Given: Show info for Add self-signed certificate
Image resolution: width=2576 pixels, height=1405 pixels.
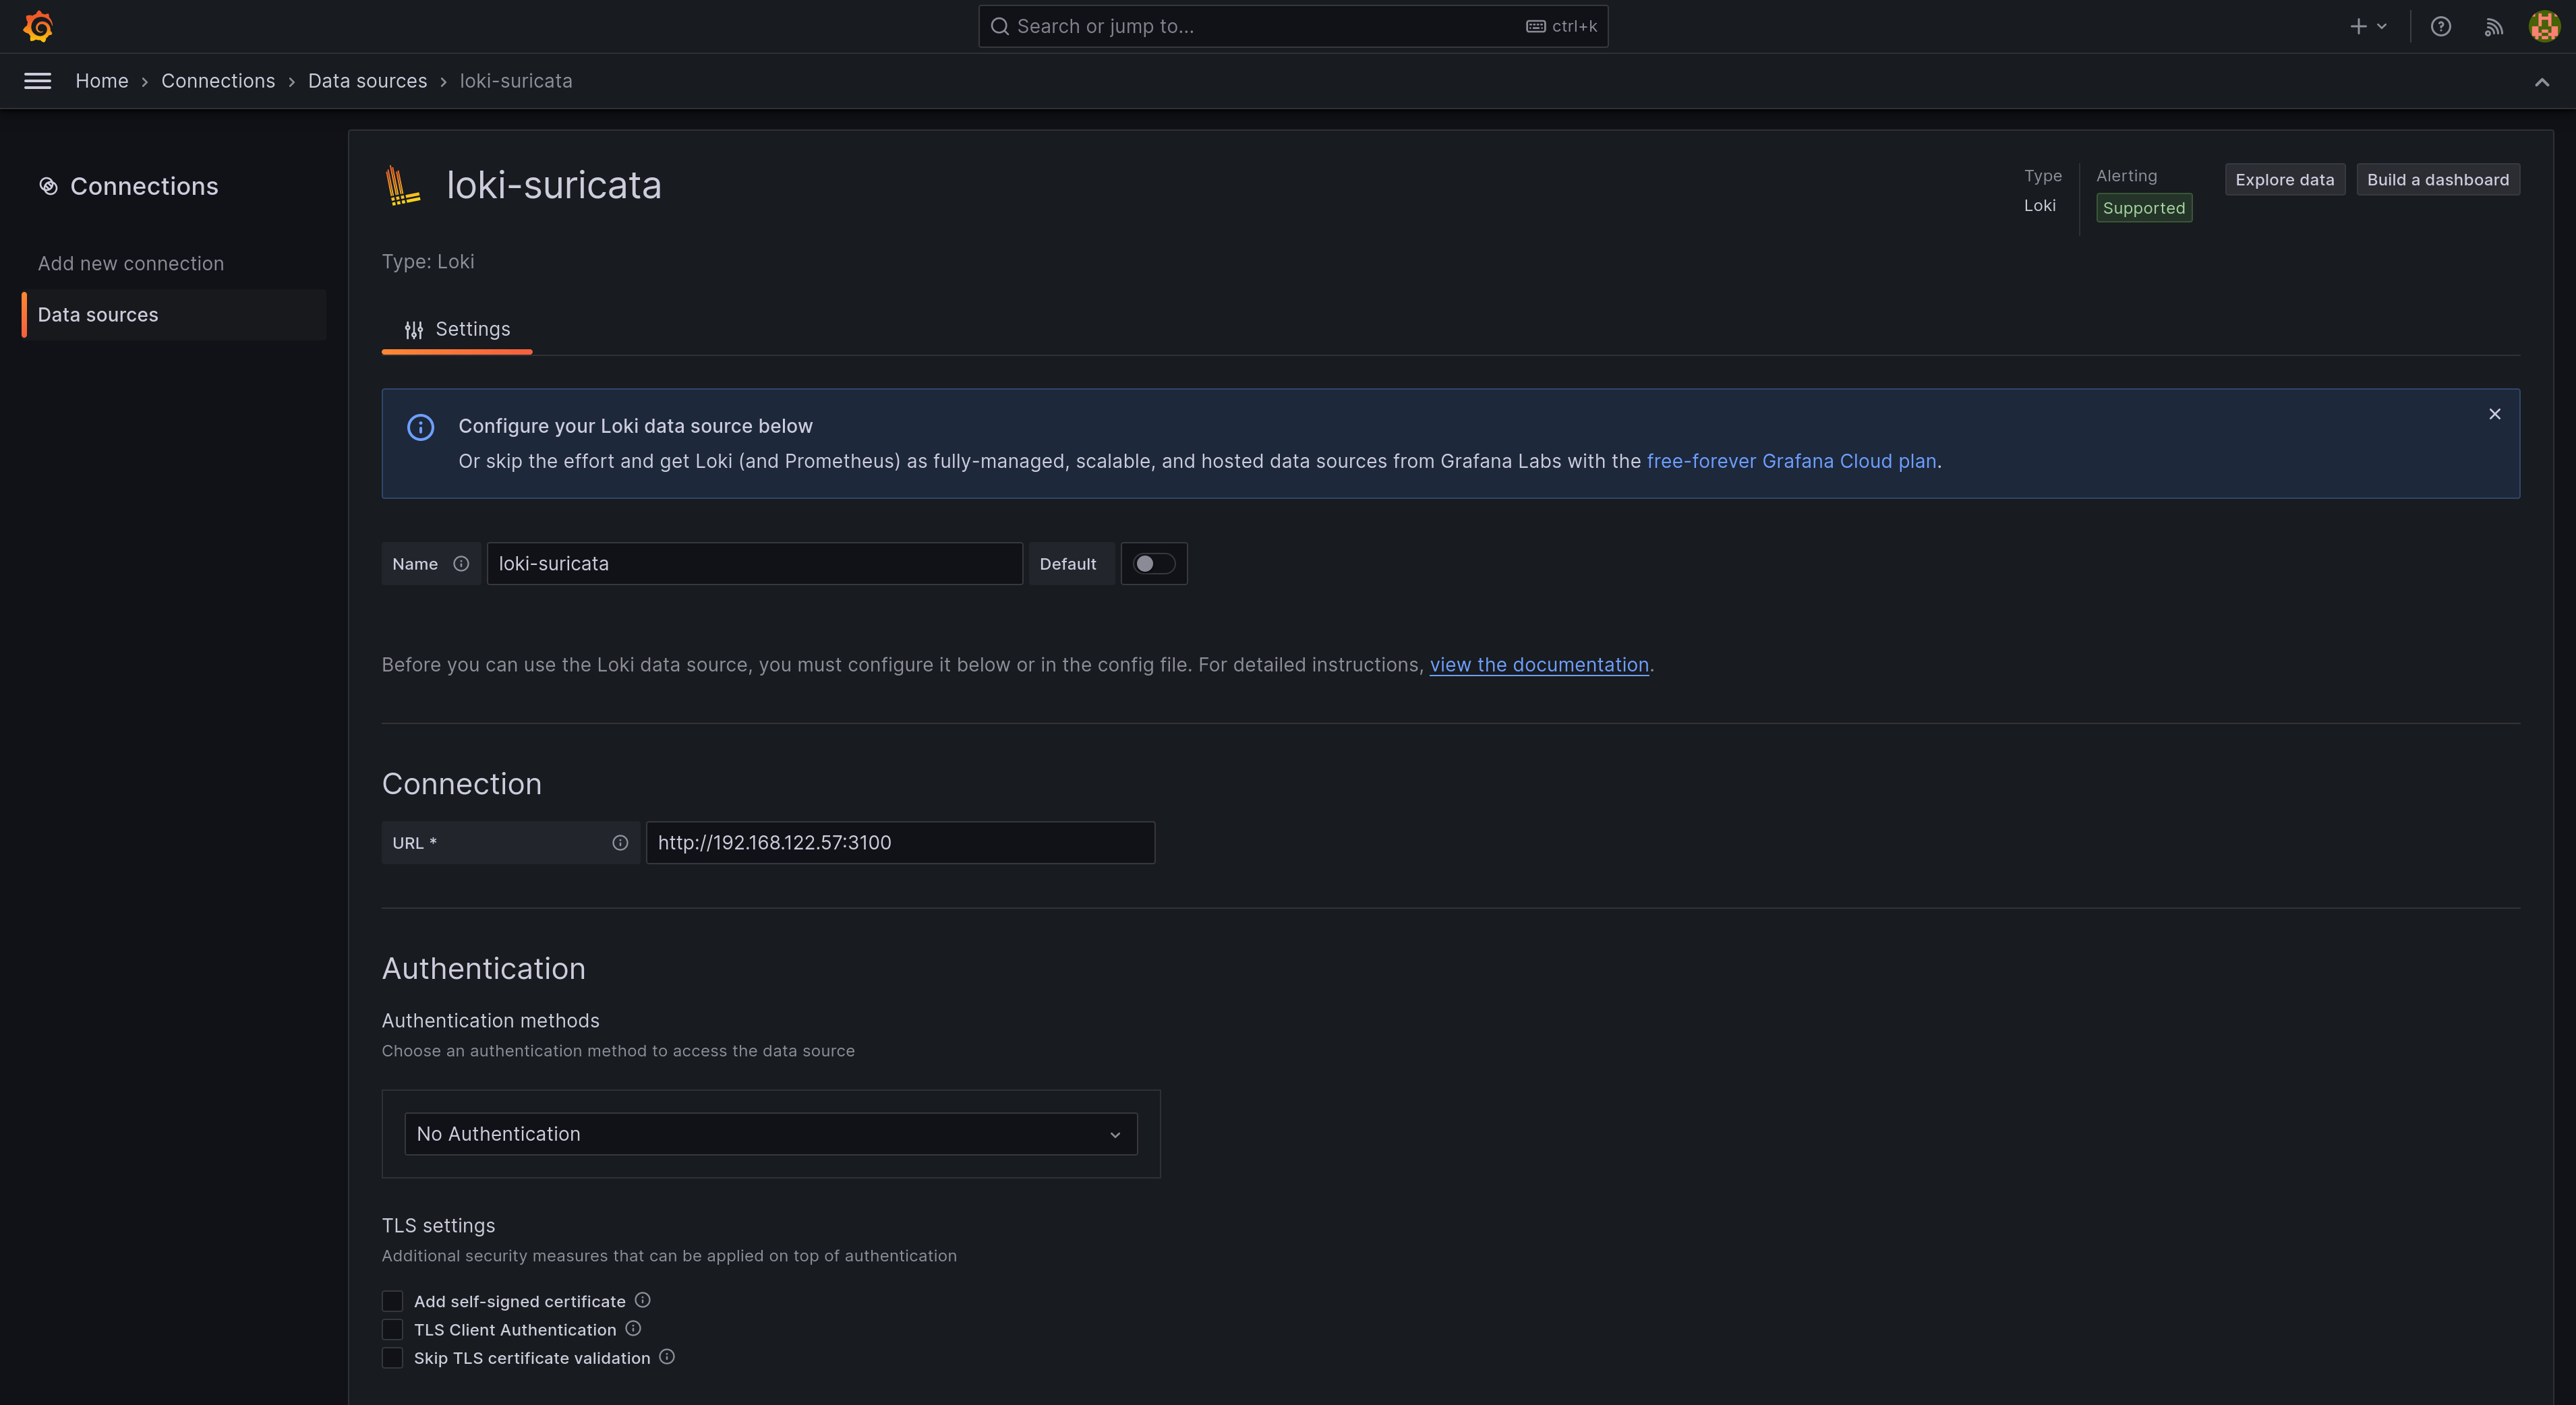Looking at the screenshot, I should [643, 1300].
